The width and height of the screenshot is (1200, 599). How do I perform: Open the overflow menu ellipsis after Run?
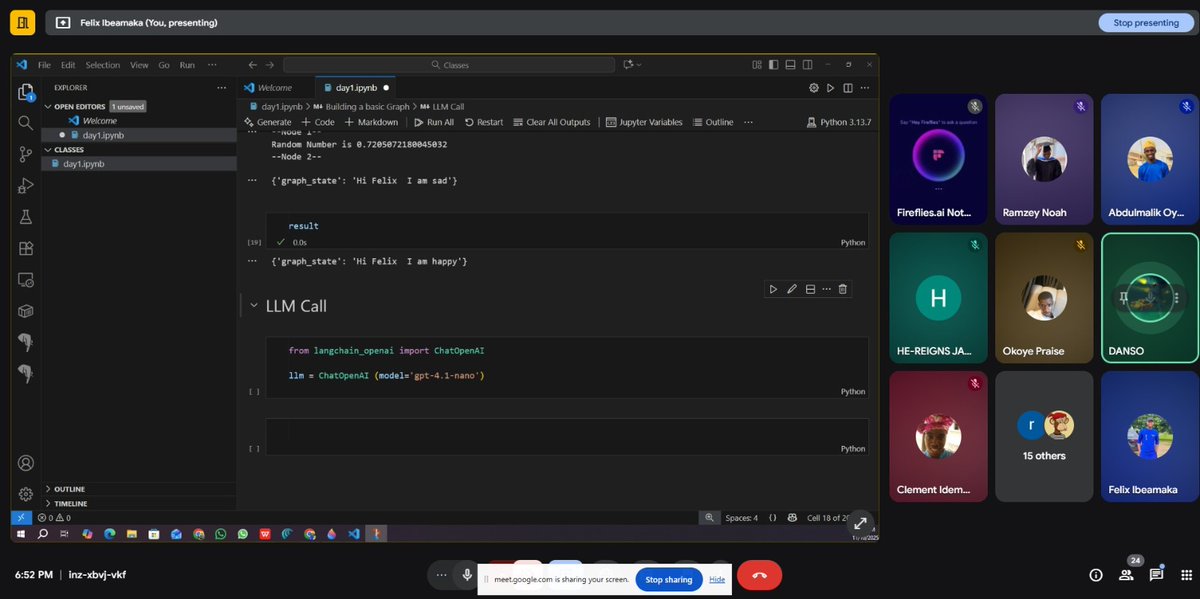click(212, 65)
